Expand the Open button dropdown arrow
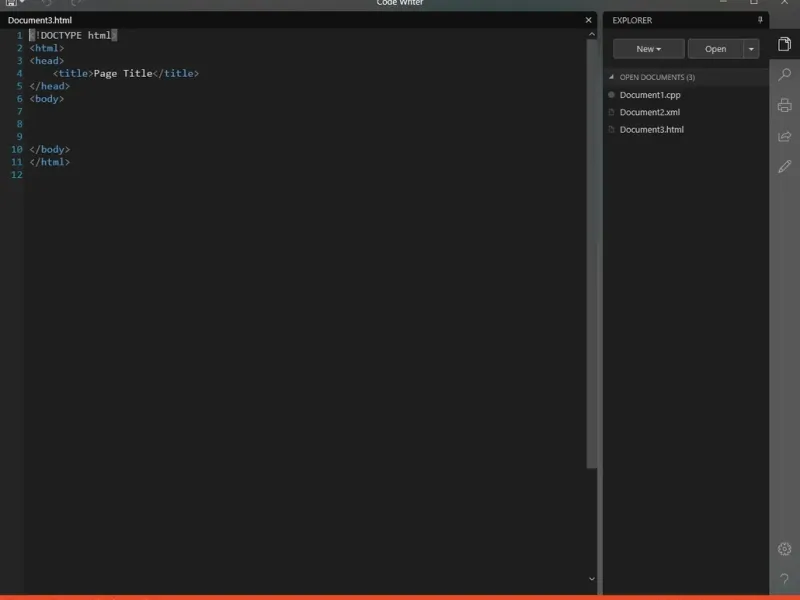 (751, 49)
